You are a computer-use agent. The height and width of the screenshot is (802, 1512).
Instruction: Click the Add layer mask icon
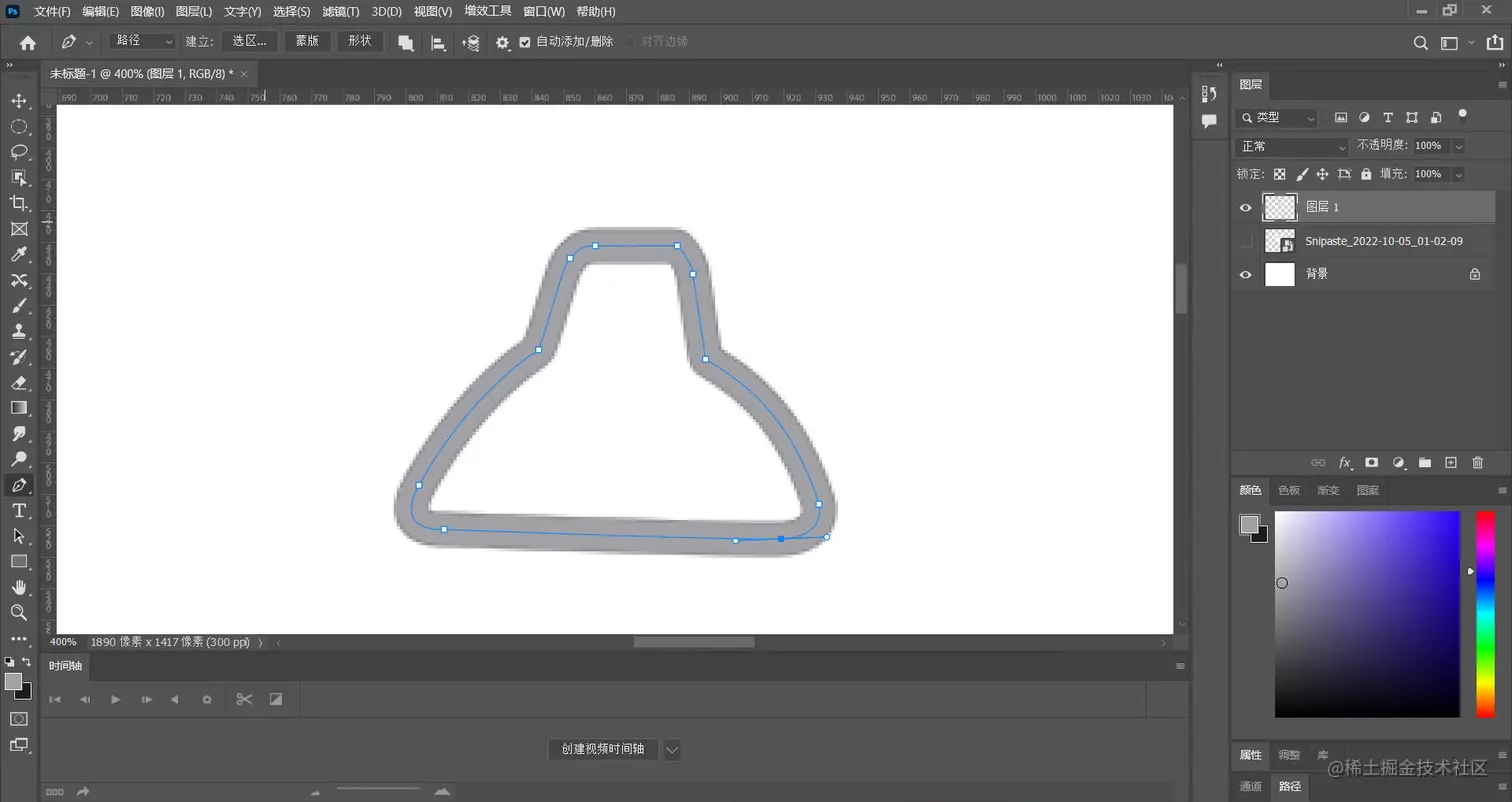pyautogui.click(x=1371, y=462)
